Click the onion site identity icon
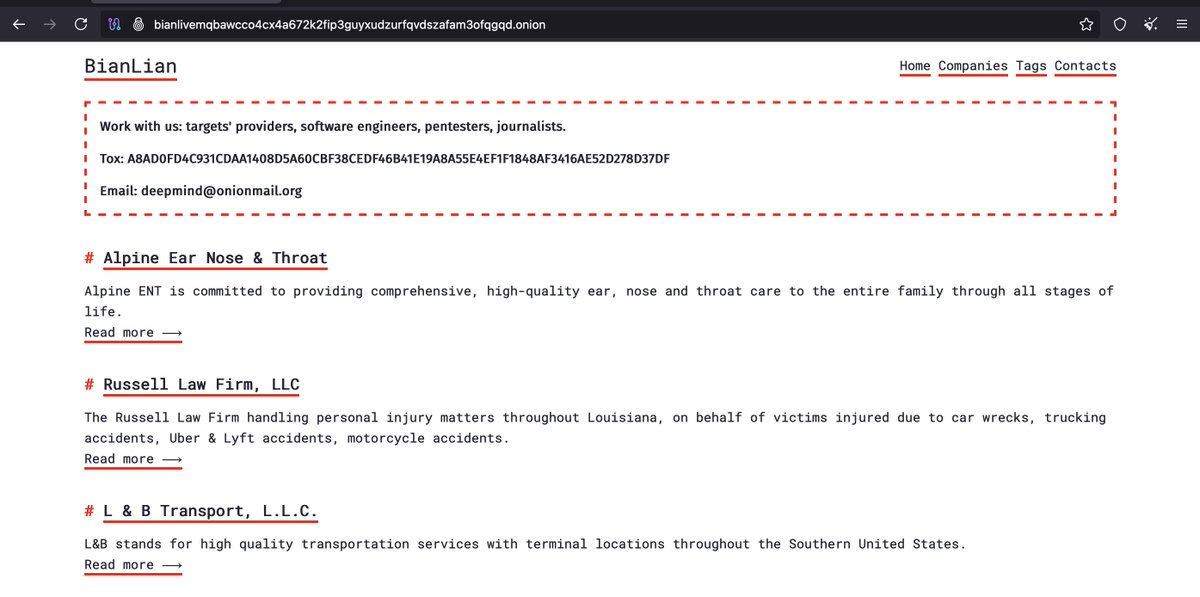The width and height of the screenshot is (1200, 597). coord(139,24)
